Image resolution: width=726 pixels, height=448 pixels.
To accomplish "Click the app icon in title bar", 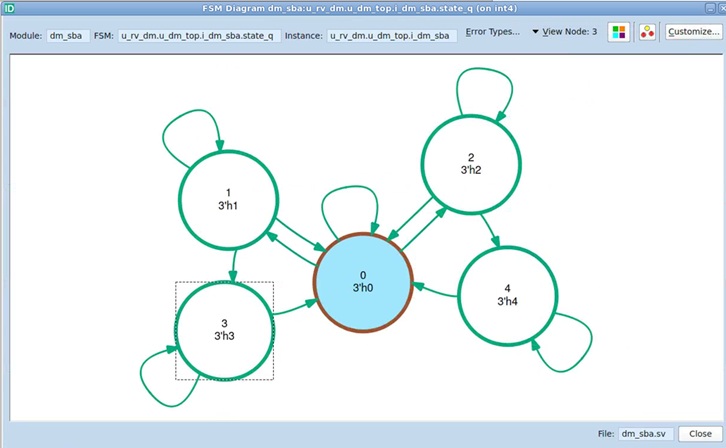I will pos(9,8).
